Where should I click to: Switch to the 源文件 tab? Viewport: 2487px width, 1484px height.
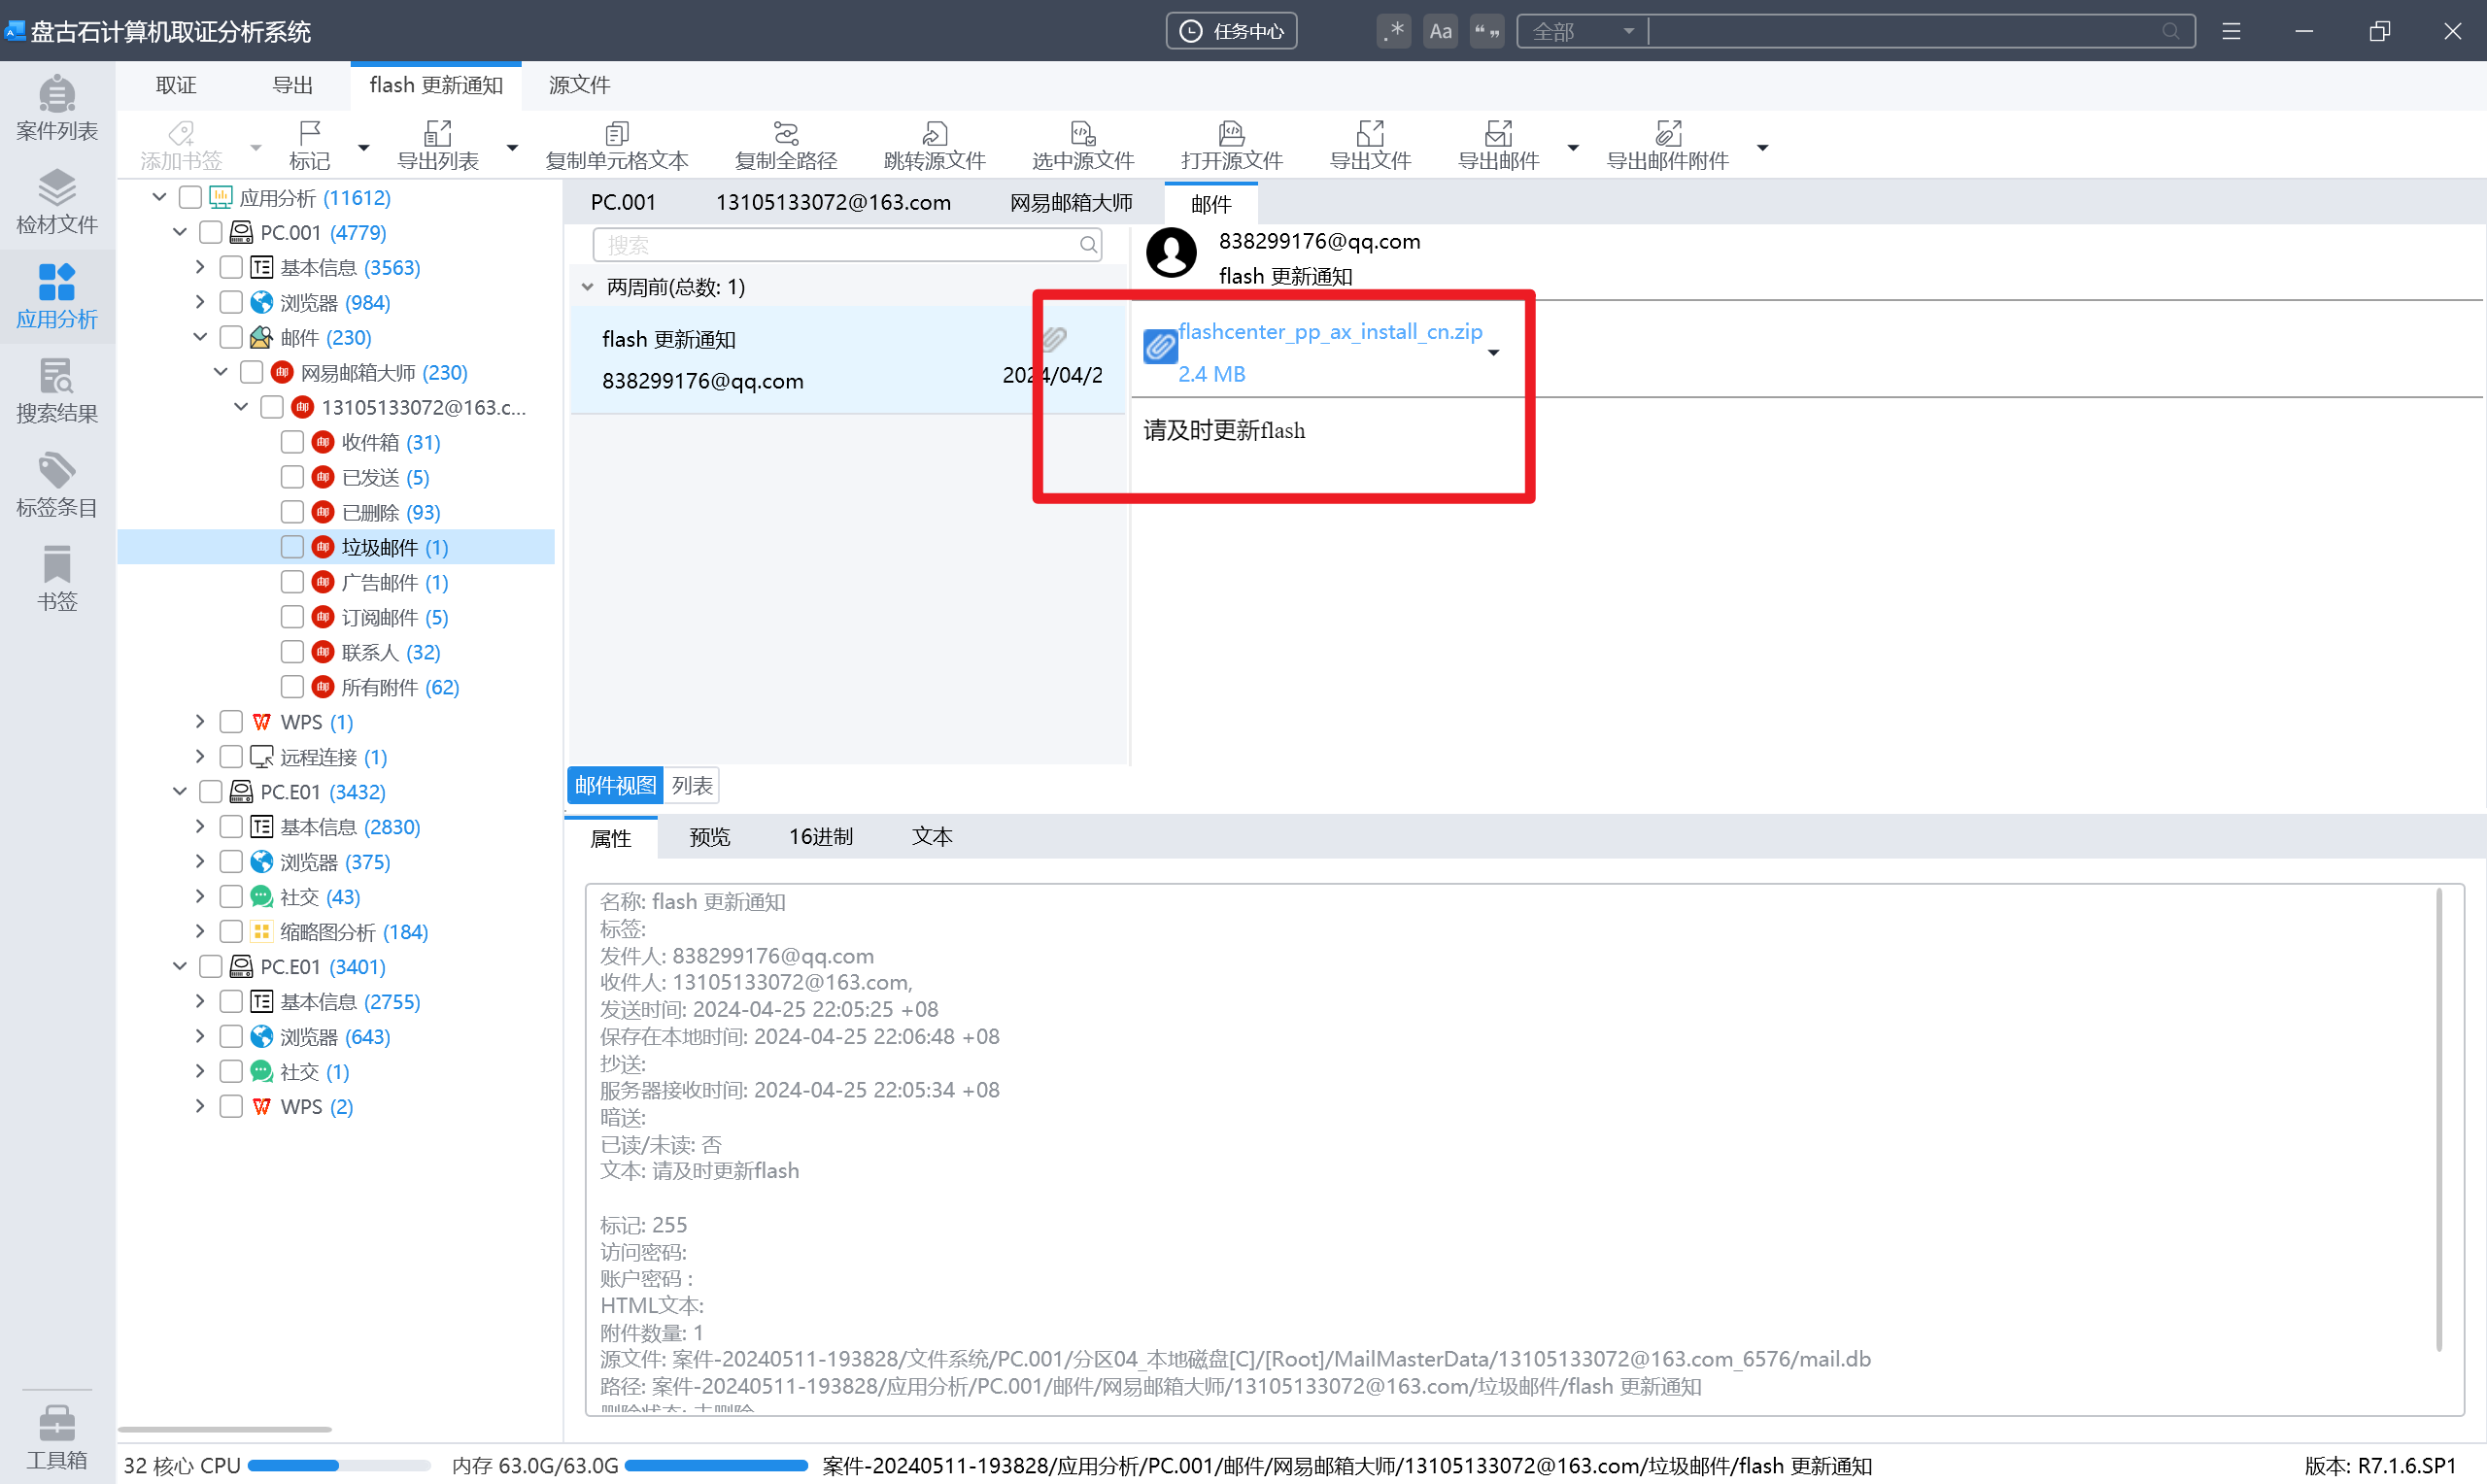click(580, 85)
